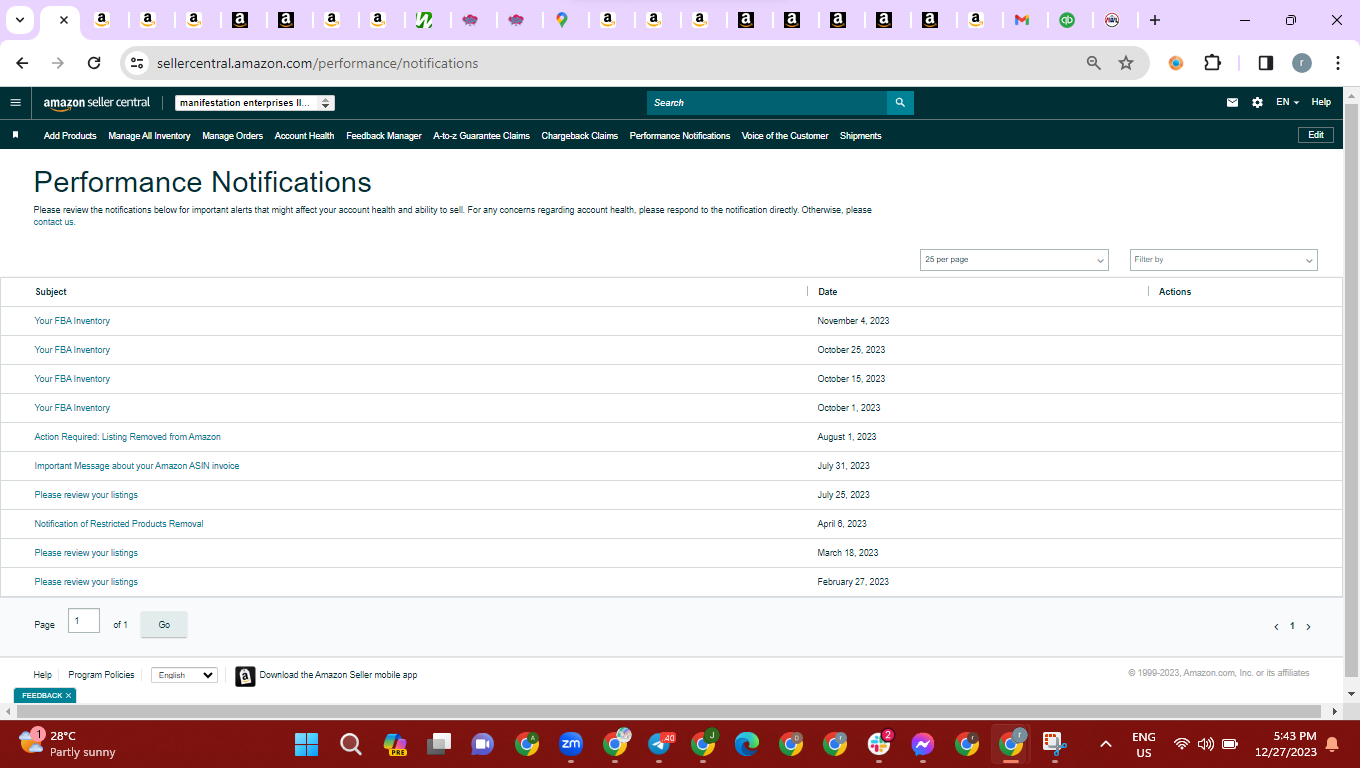Open the EN language dropdown
The height and width of the screenshot is (768, 1360).
[x=1287, y=102]
